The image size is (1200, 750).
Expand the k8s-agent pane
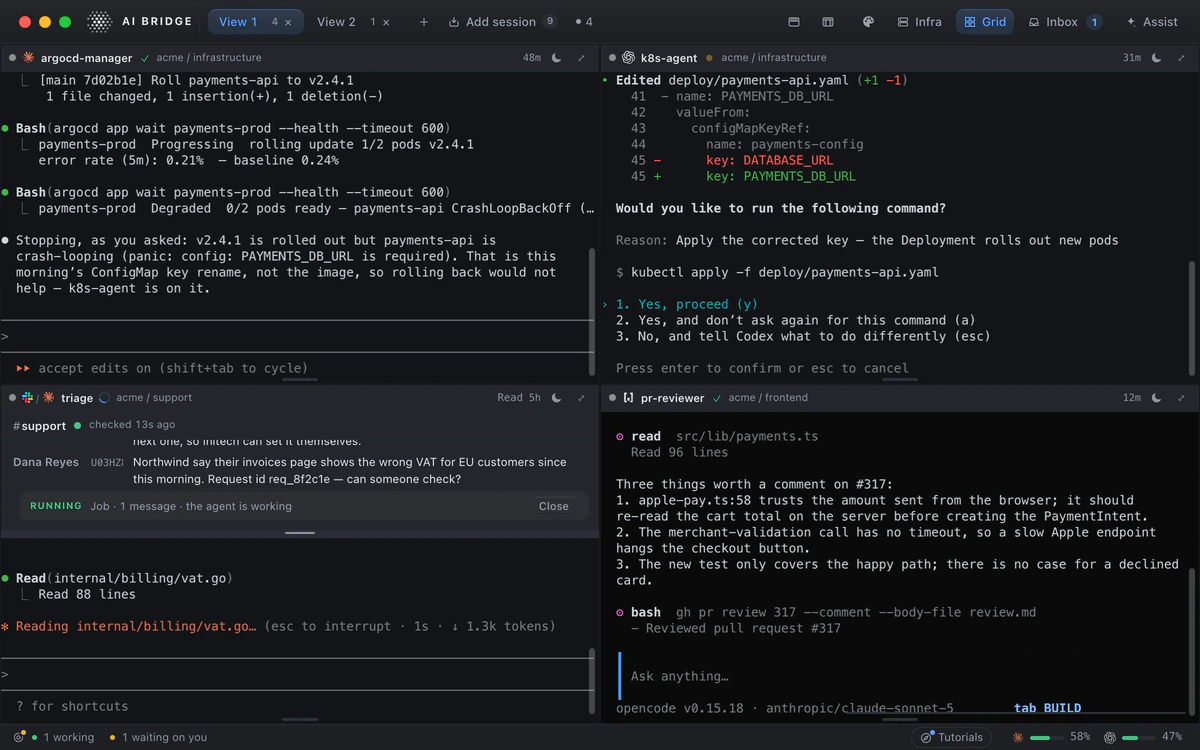pyautogui.click(x=1181, y=58)
